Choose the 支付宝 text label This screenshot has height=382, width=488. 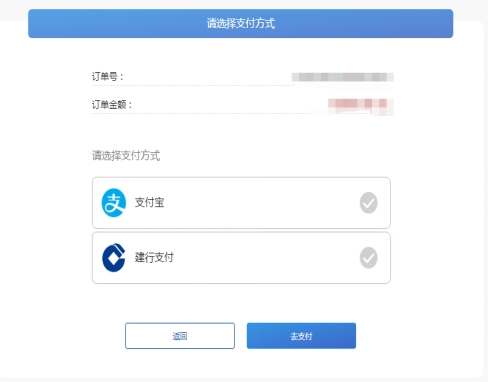[x=149, y=202]
